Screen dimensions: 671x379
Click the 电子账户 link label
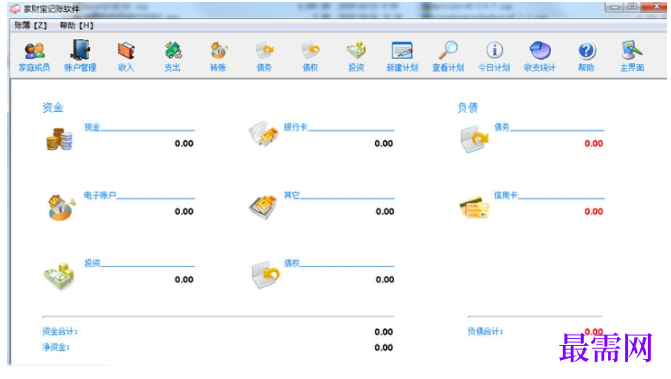point(100,195)
